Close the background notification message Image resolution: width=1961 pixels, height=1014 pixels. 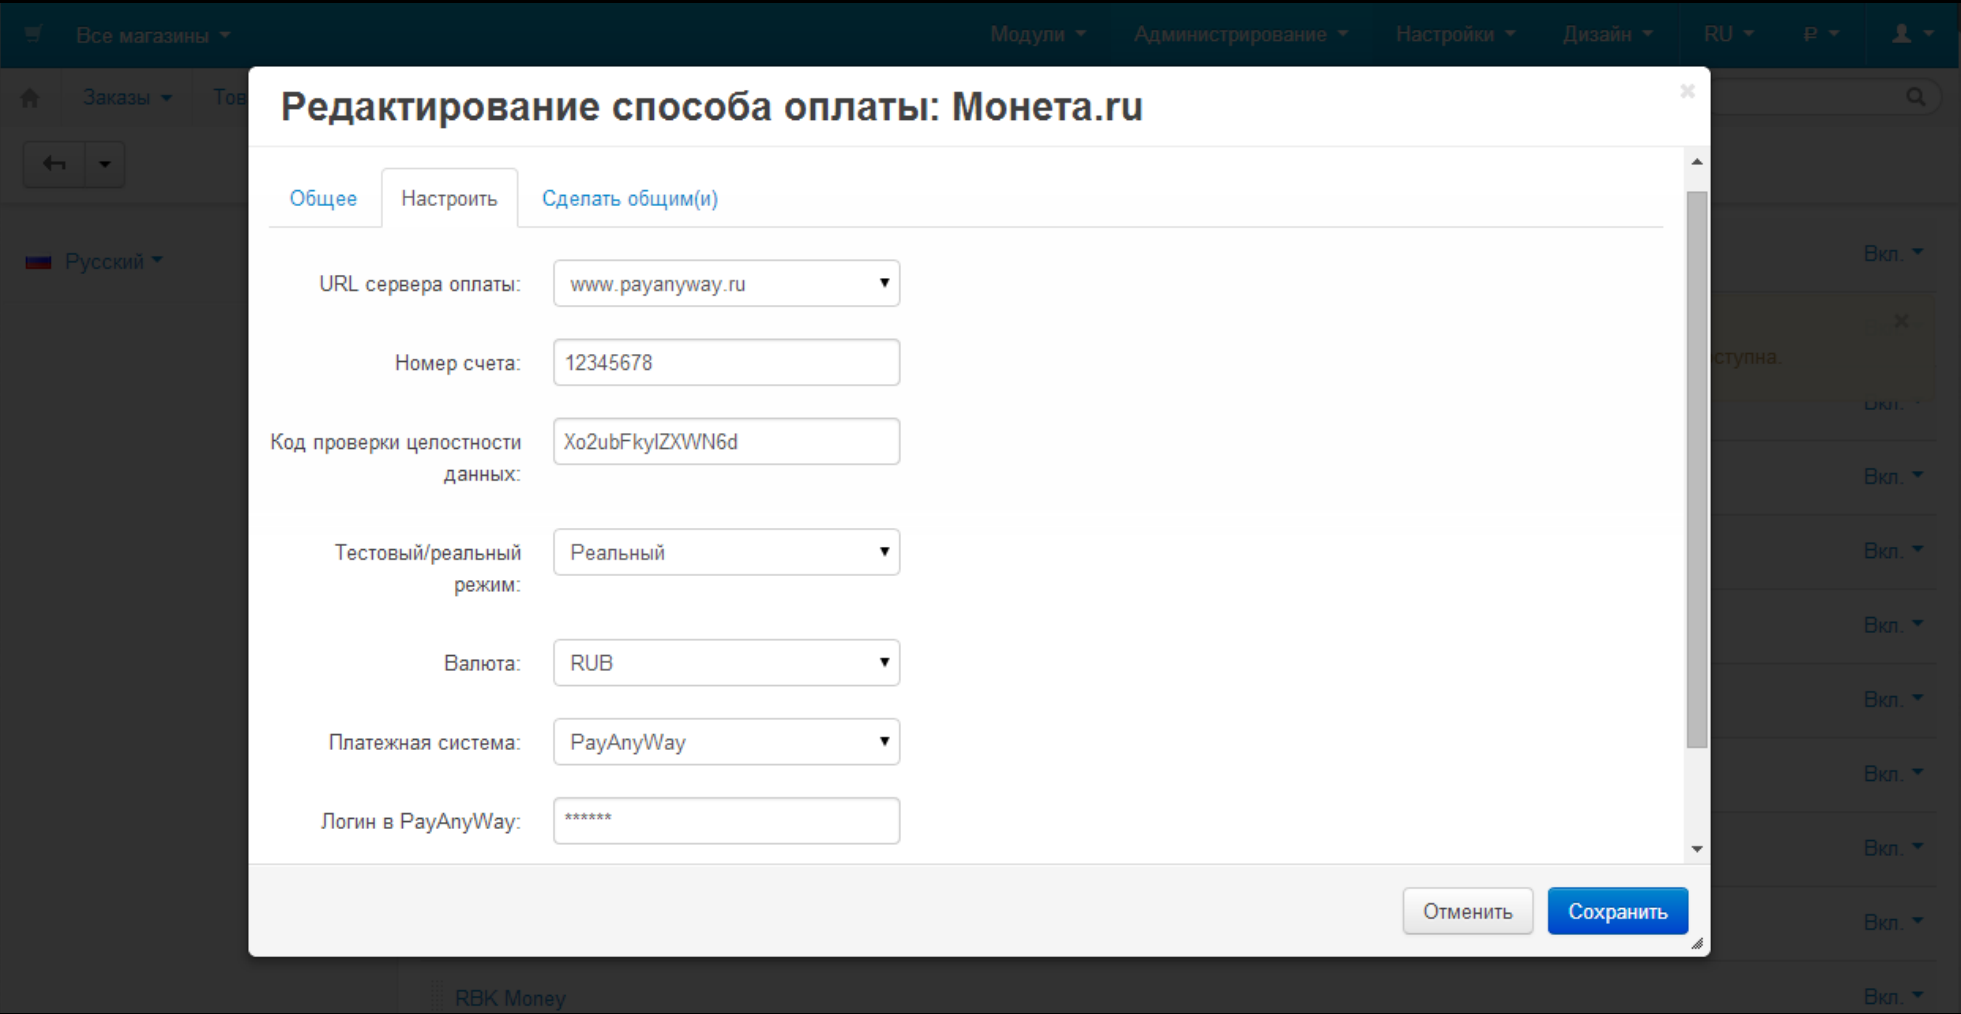(1901, 321)
